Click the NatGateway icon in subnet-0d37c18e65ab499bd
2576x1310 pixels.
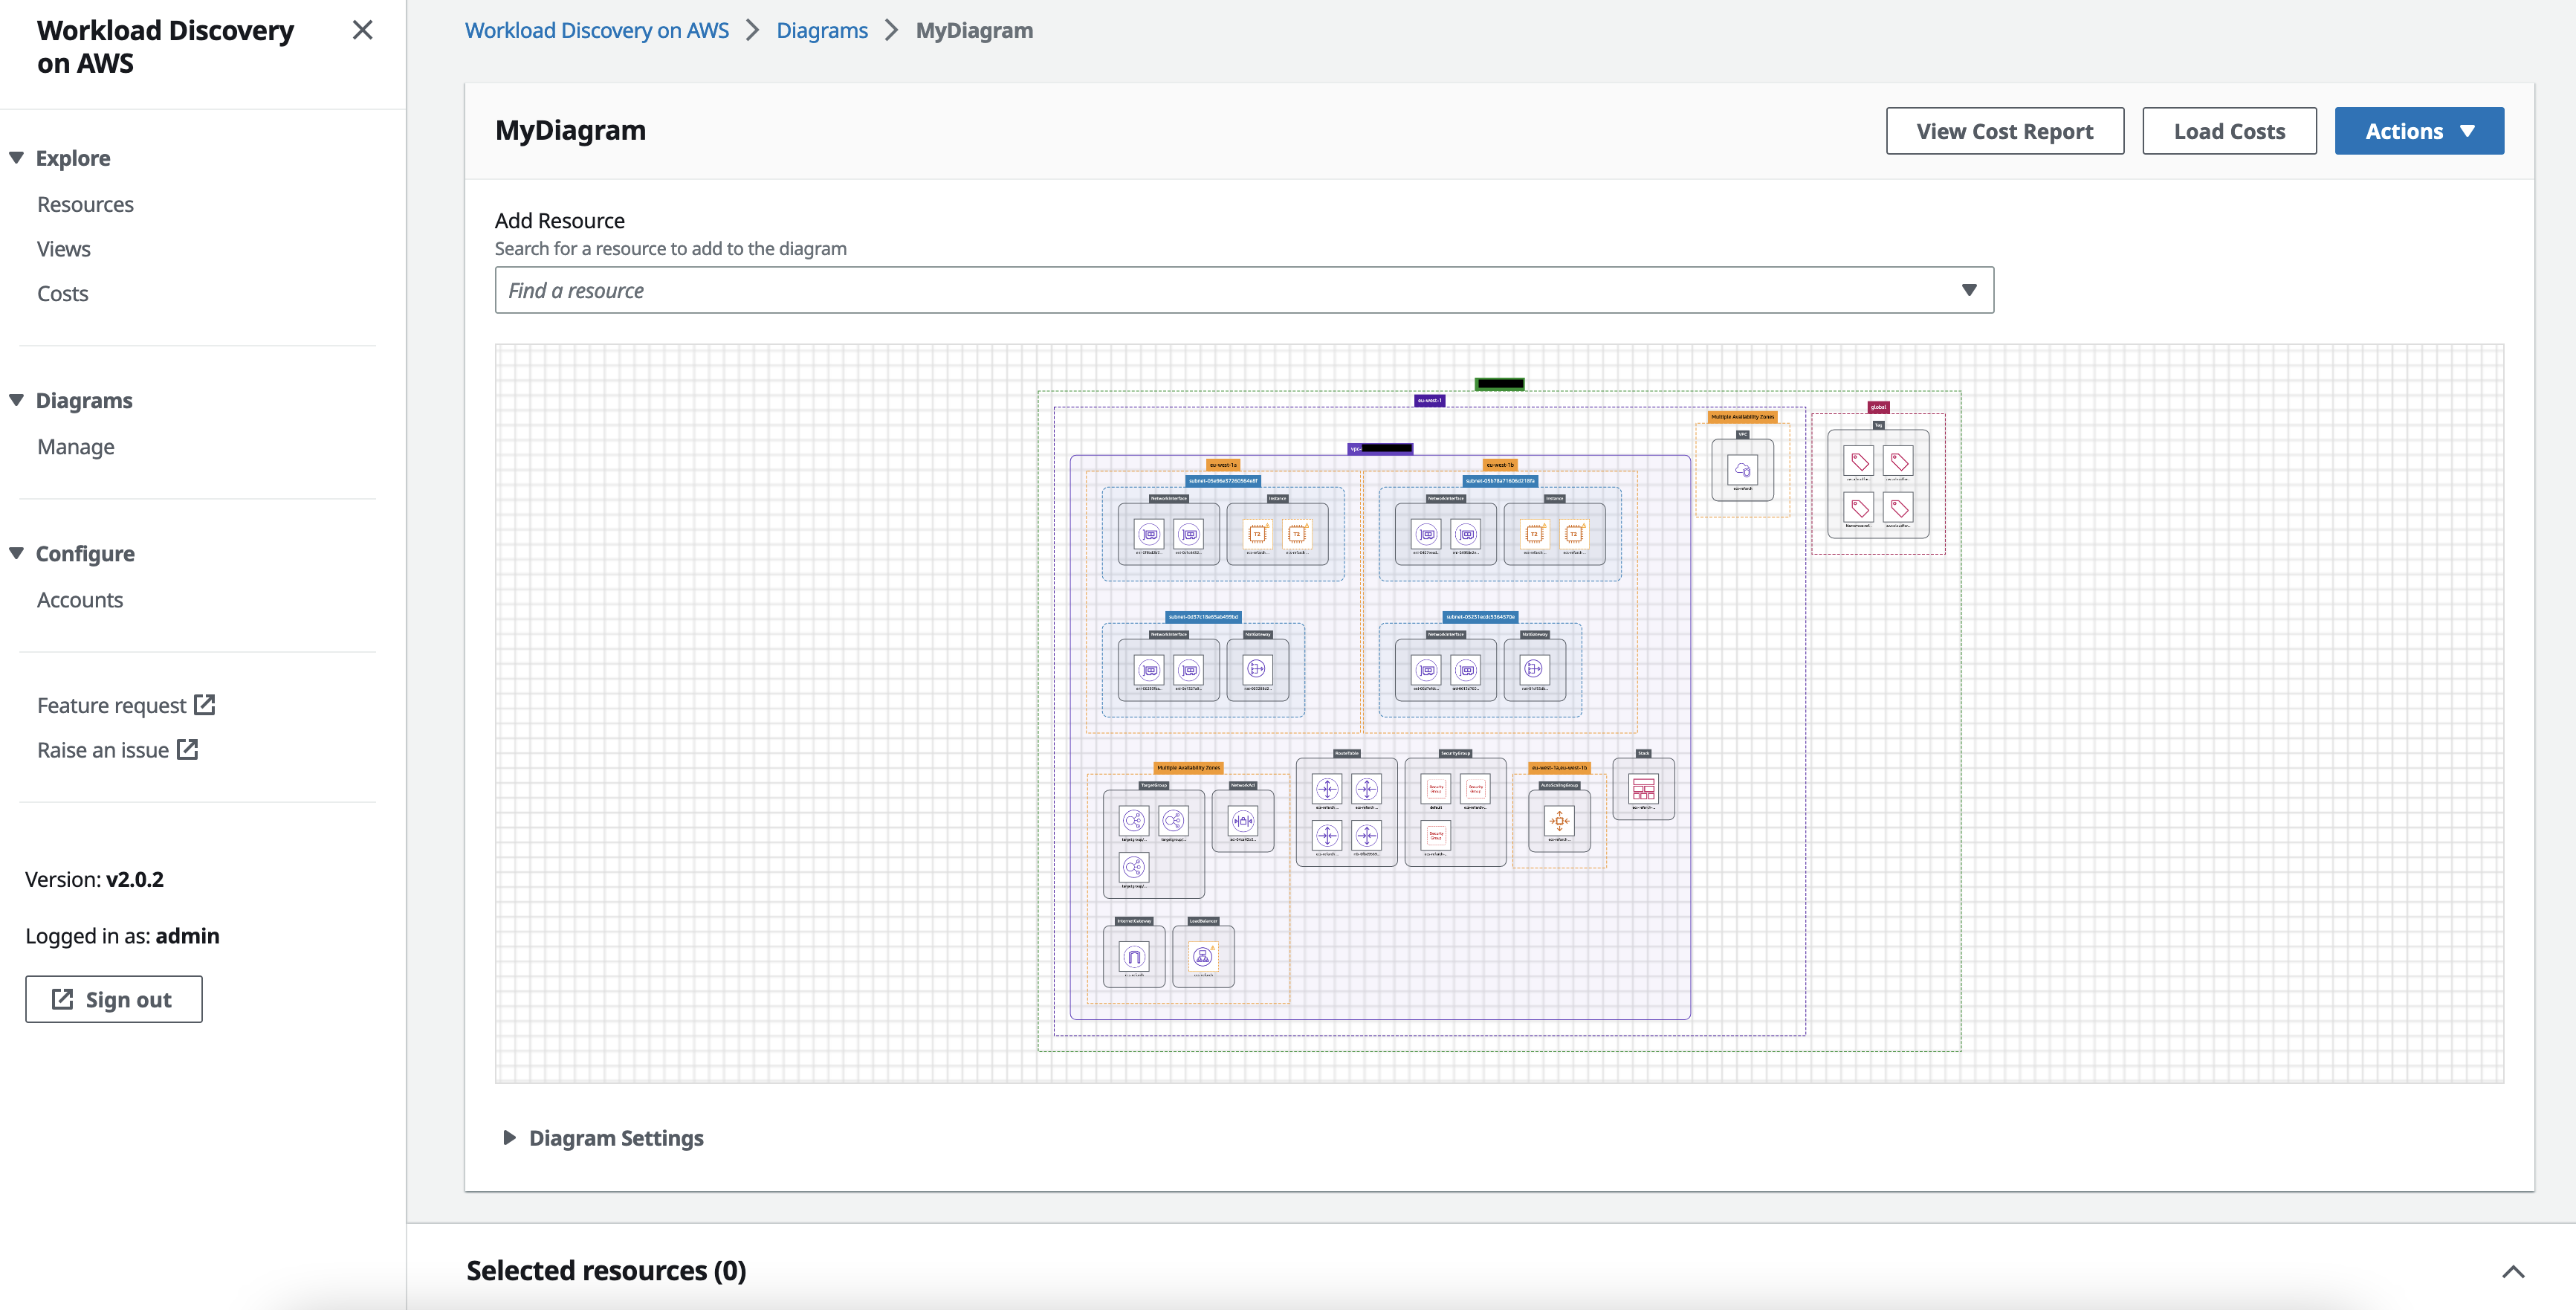coord(1258,668)
